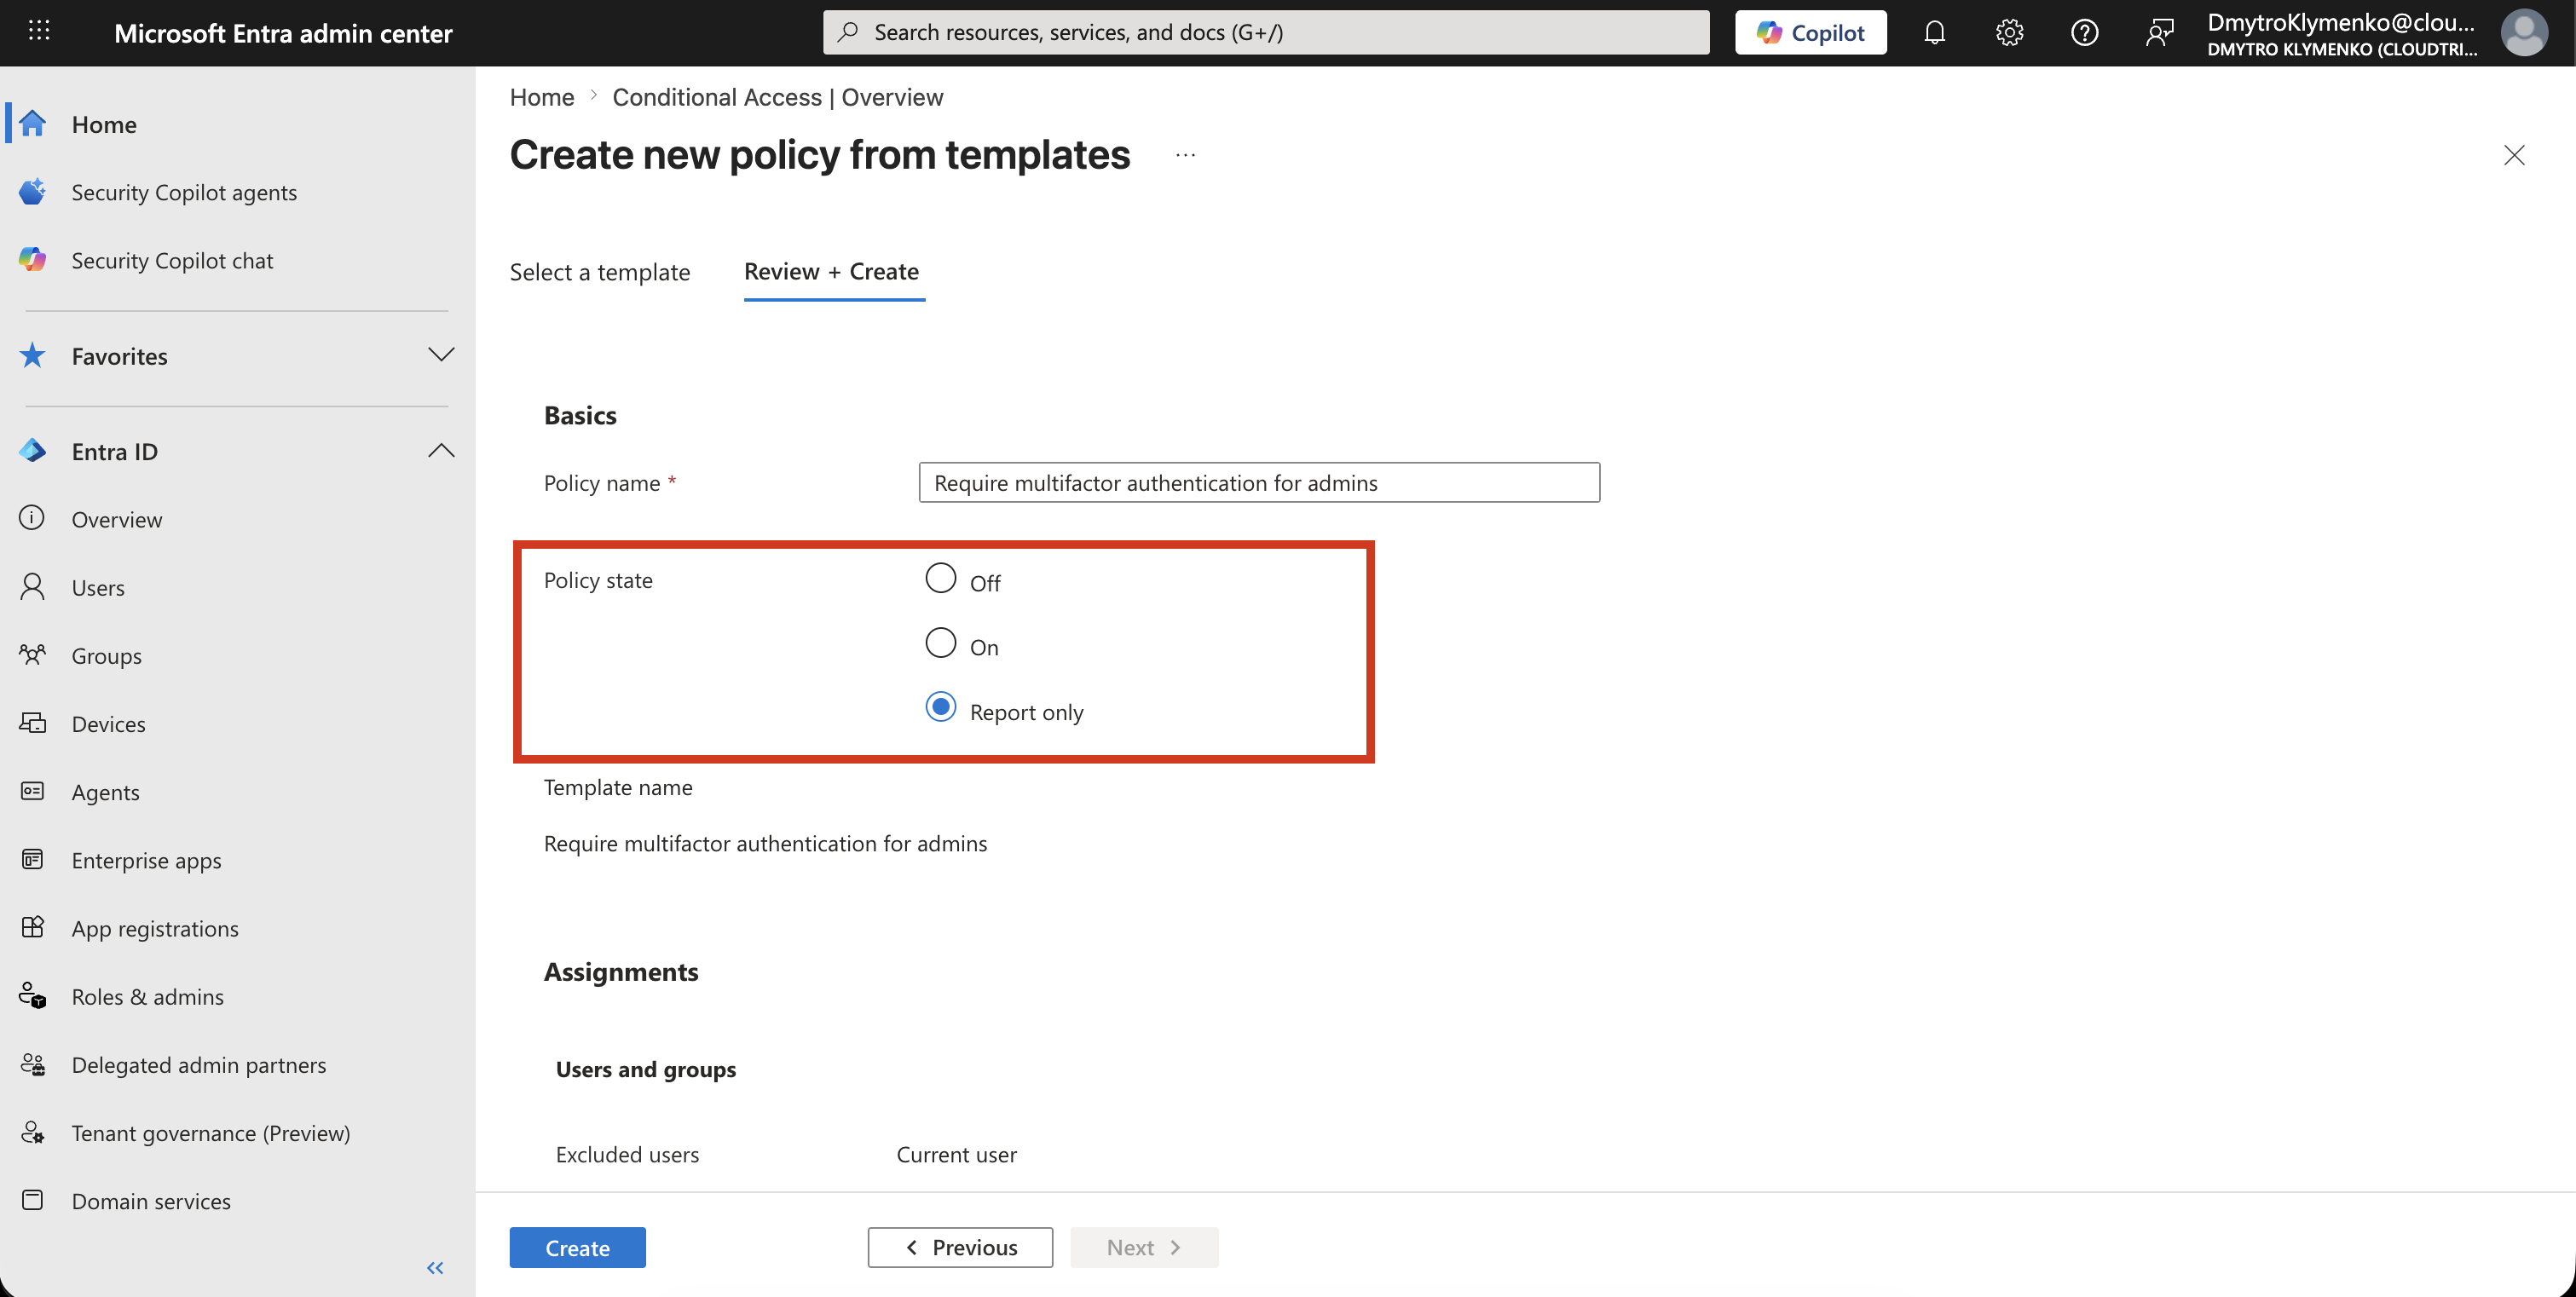Click the Microsoft Entra admin center title
This screenshot has width=2576, height=1297.
click(283, 33)
